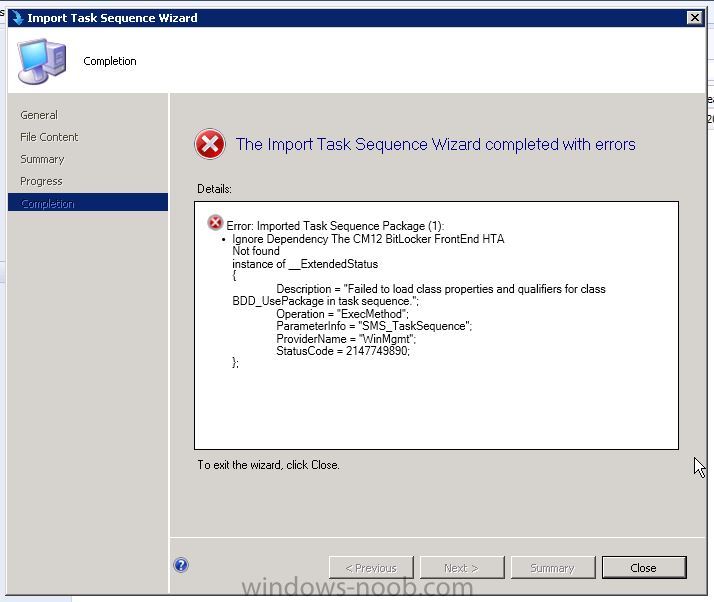Click the Operation = "ExecMethod" line
The height and width of the screenshot is (602, 714).
click(x=342, y=314)
